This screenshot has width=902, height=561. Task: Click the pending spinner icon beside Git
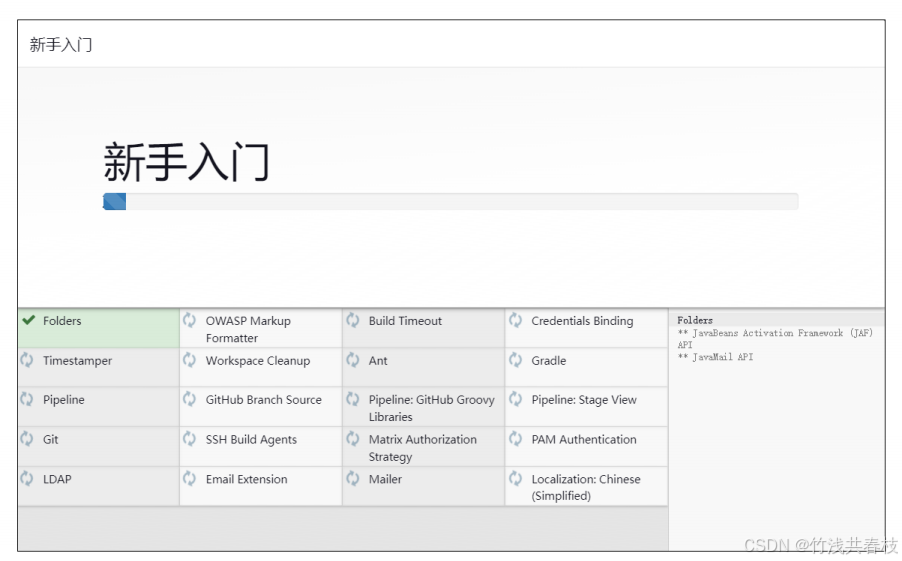click(26, 439)
